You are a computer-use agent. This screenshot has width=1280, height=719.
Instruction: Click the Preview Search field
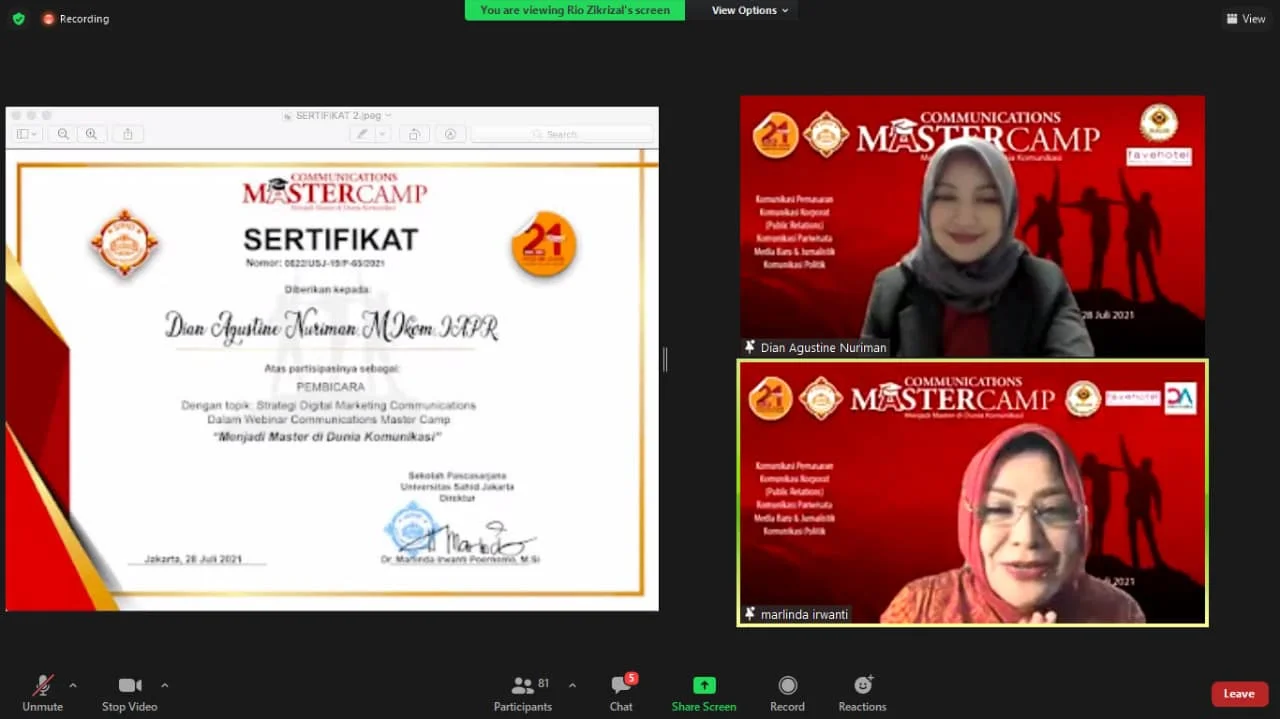coord(562,134)
